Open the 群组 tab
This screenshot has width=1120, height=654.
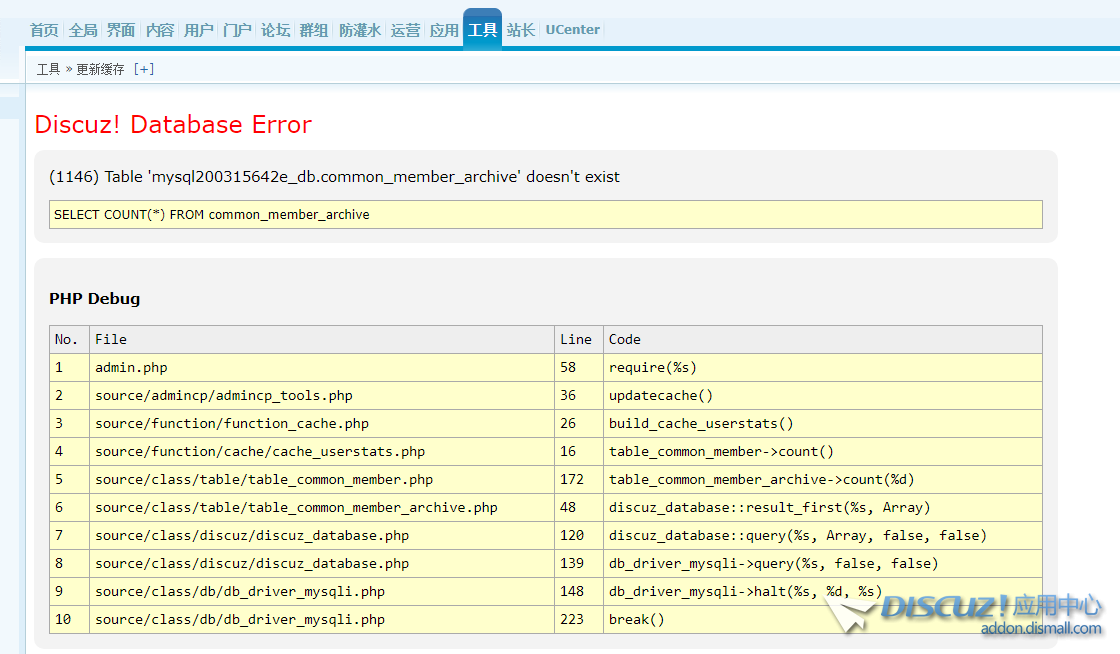point(314,30)
